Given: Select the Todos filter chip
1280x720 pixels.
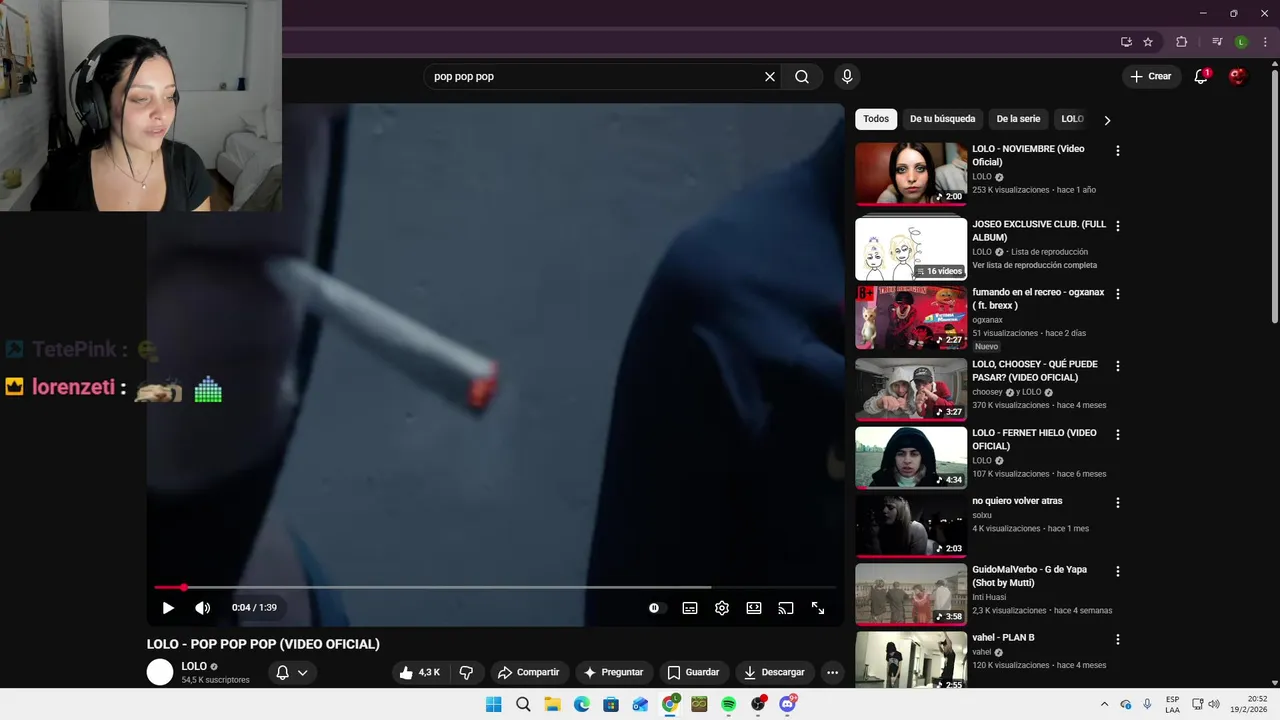Looking at the screenshot, I should [x=876, y=119].
